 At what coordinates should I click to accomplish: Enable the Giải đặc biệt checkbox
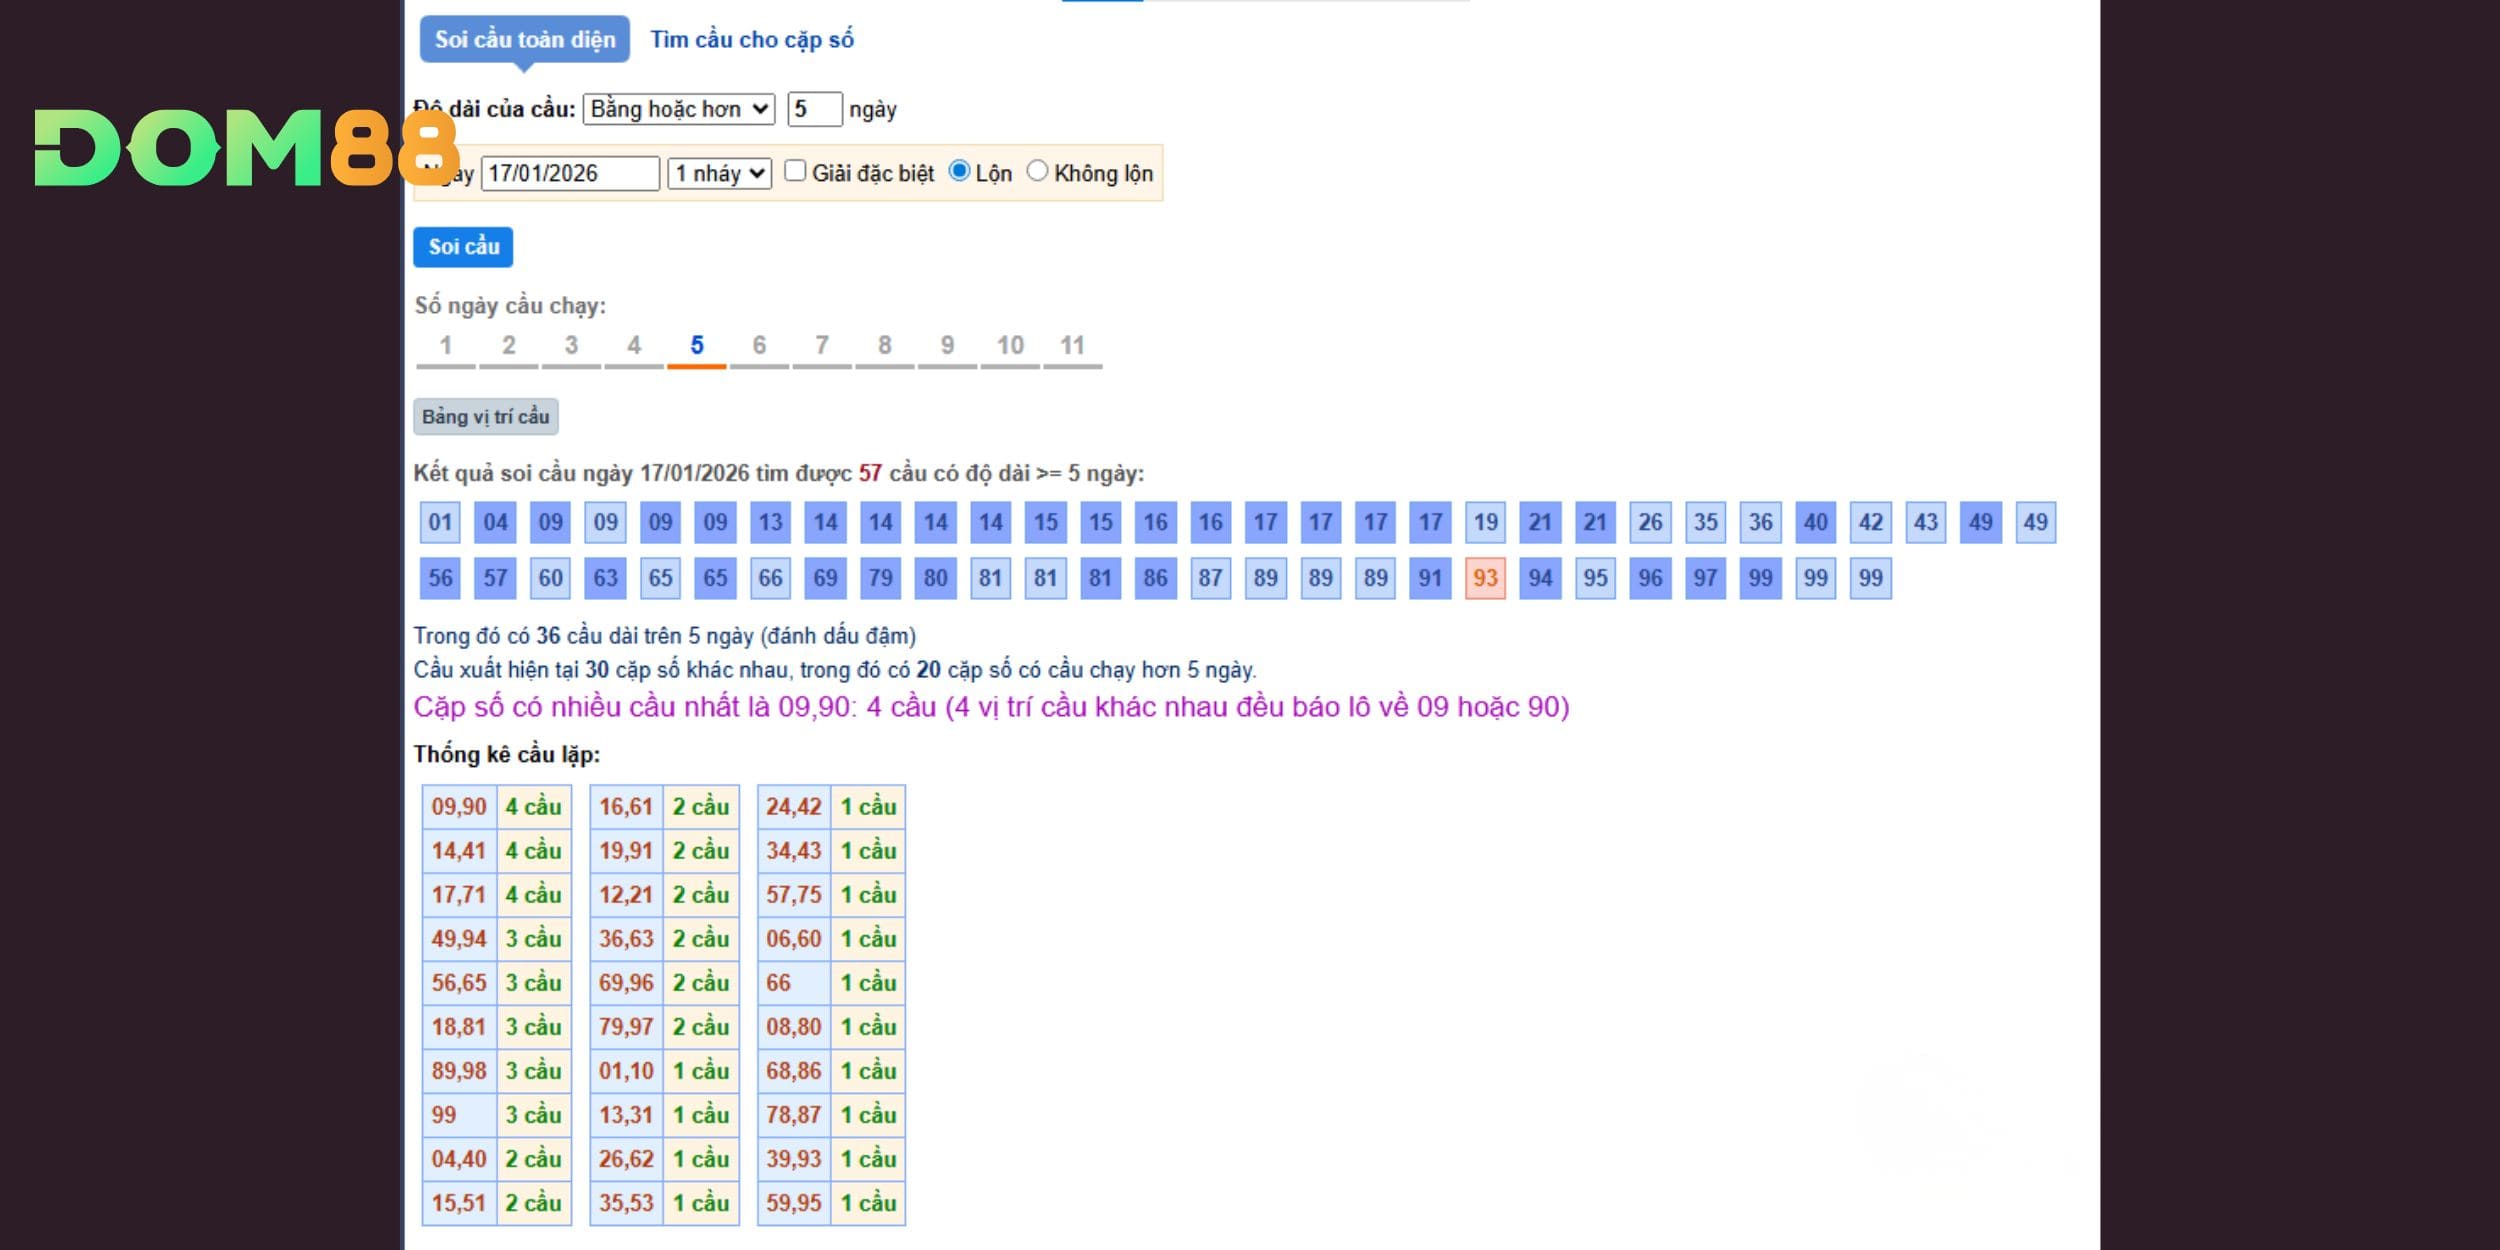(x=795, y=171)
